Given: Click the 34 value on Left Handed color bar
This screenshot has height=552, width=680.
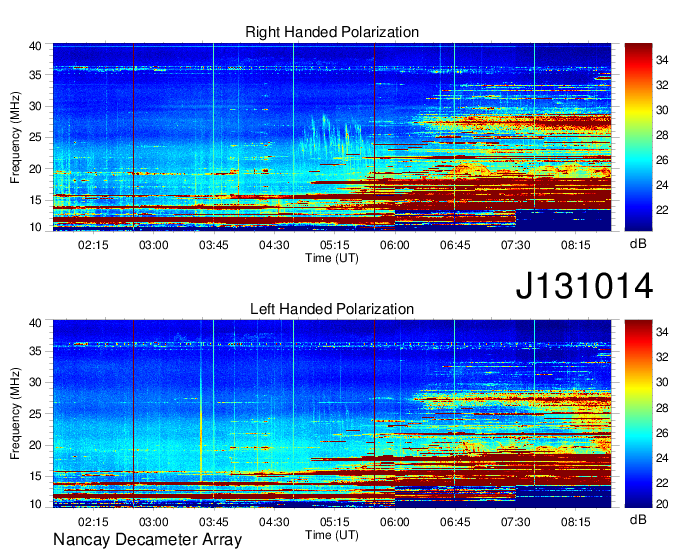Looking at the screenshot, I should pyautogui.click(x=662, y=332).
